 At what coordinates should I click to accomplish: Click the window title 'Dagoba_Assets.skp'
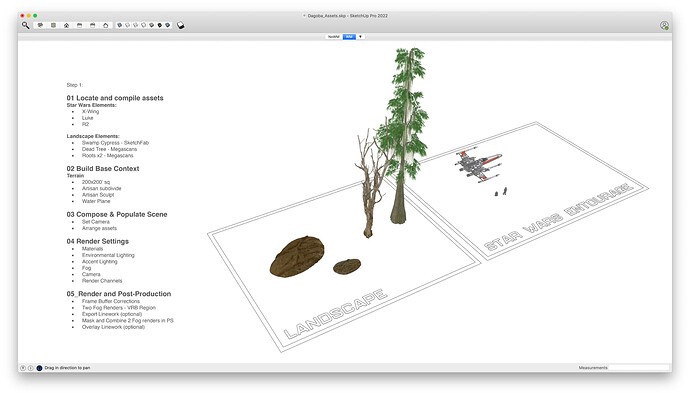pos(327,16)
